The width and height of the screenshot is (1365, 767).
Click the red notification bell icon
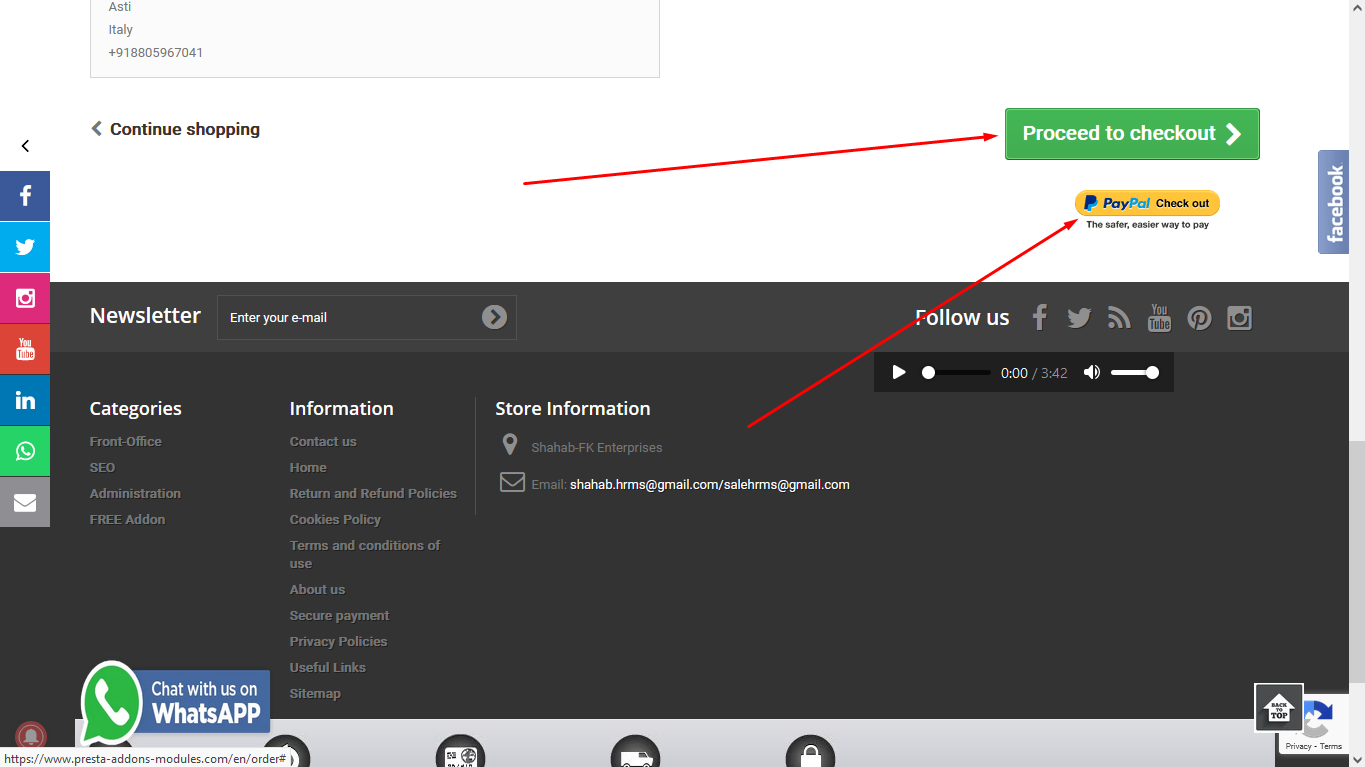(31, 736)
